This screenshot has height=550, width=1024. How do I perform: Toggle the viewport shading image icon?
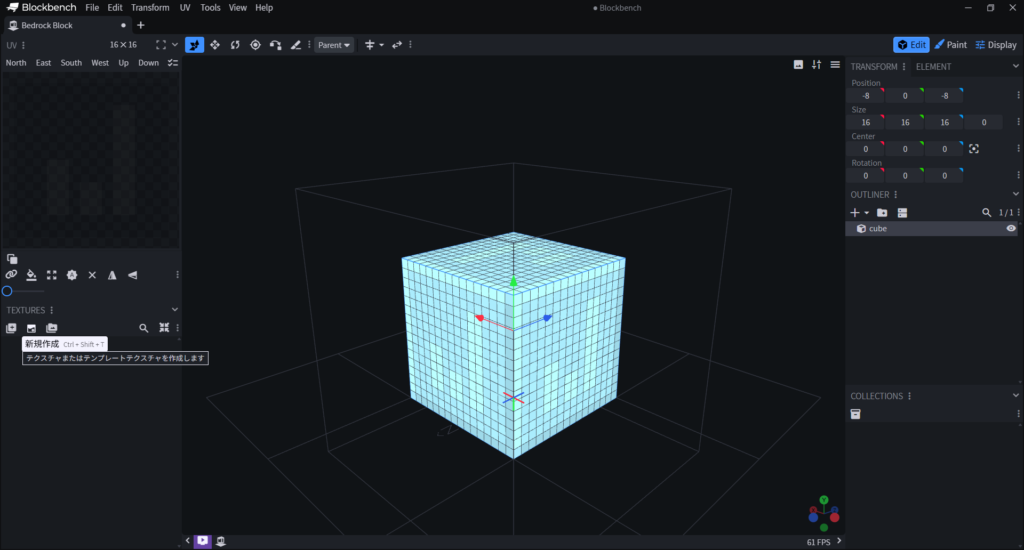pyautogui.click(x=798, y=65)
